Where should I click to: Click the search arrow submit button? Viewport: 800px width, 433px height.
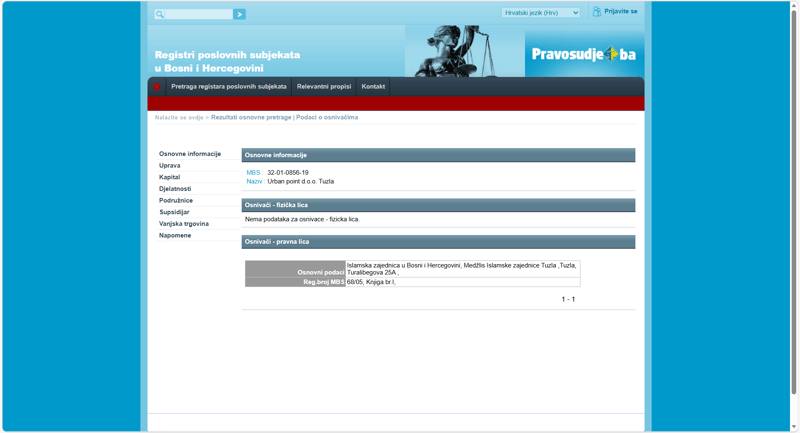coord(239,14)
